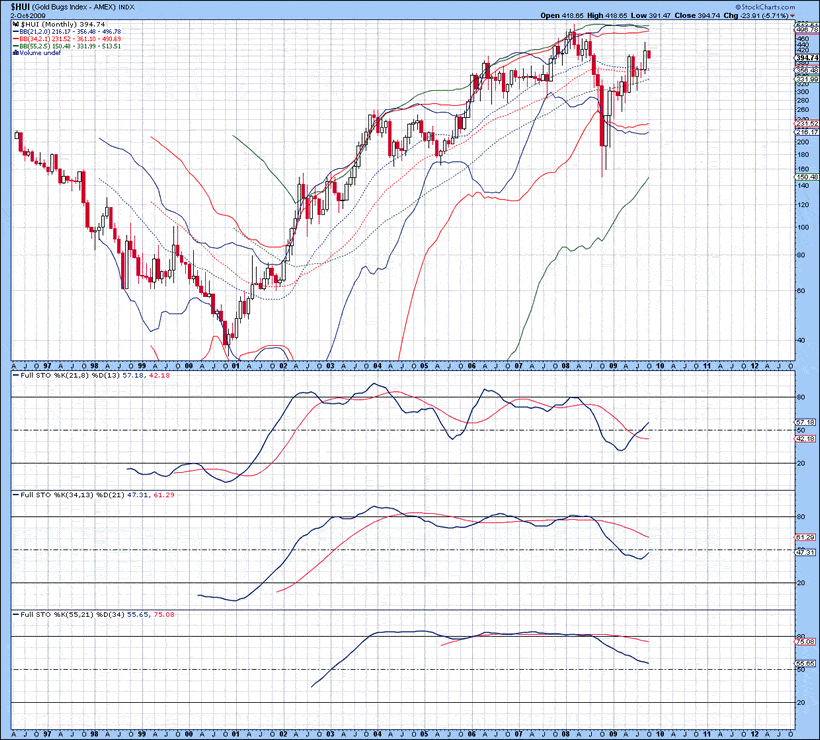
Task: Click the Volume undef legend label
Action: point(37,52)
